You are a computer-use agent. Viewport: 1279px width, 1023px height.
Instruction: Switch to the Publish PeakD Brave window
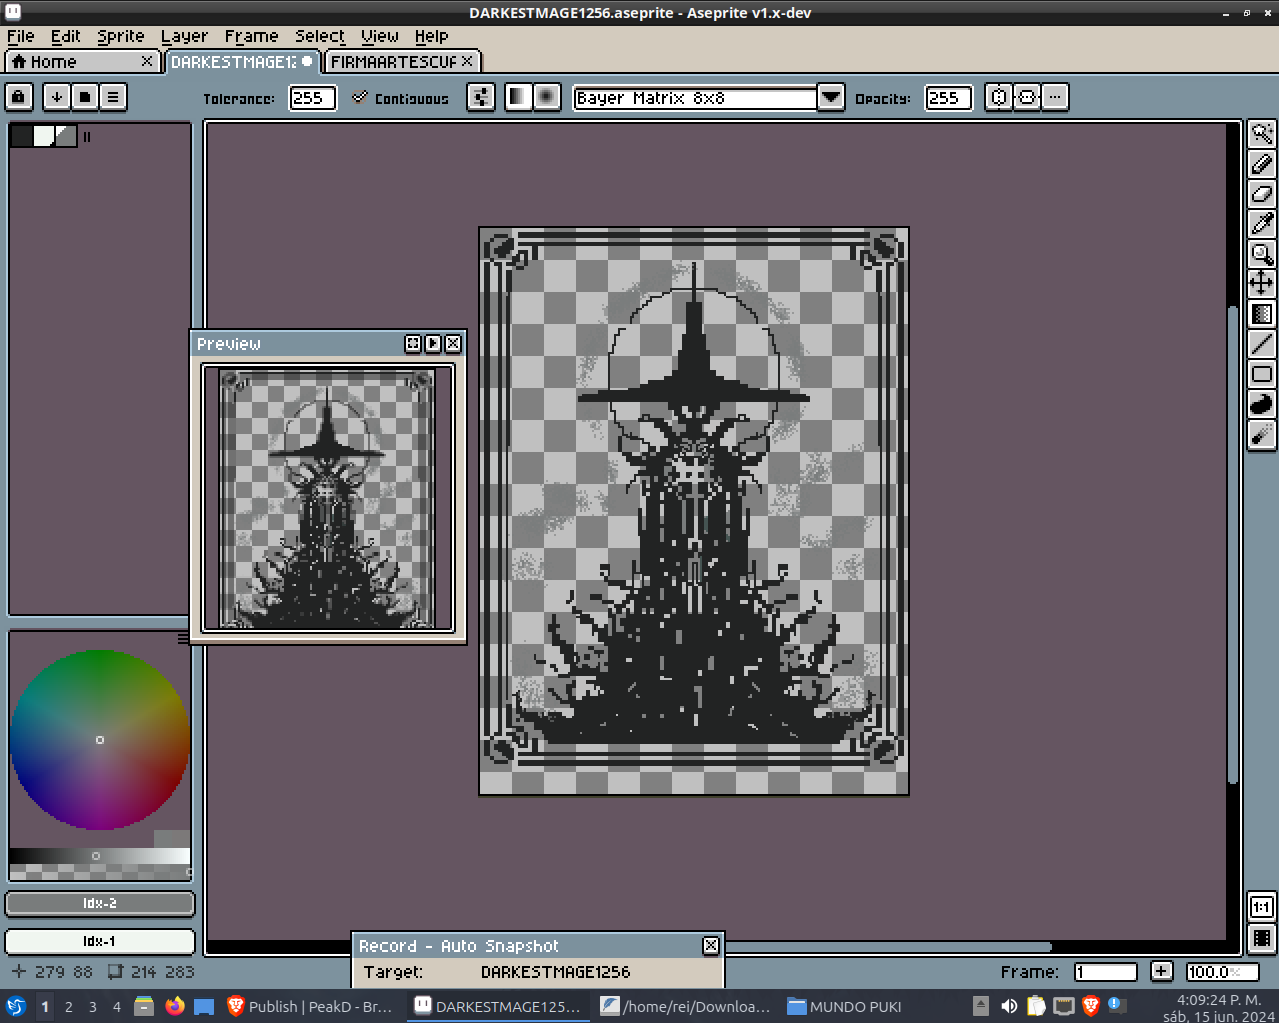pos(310,1006)
